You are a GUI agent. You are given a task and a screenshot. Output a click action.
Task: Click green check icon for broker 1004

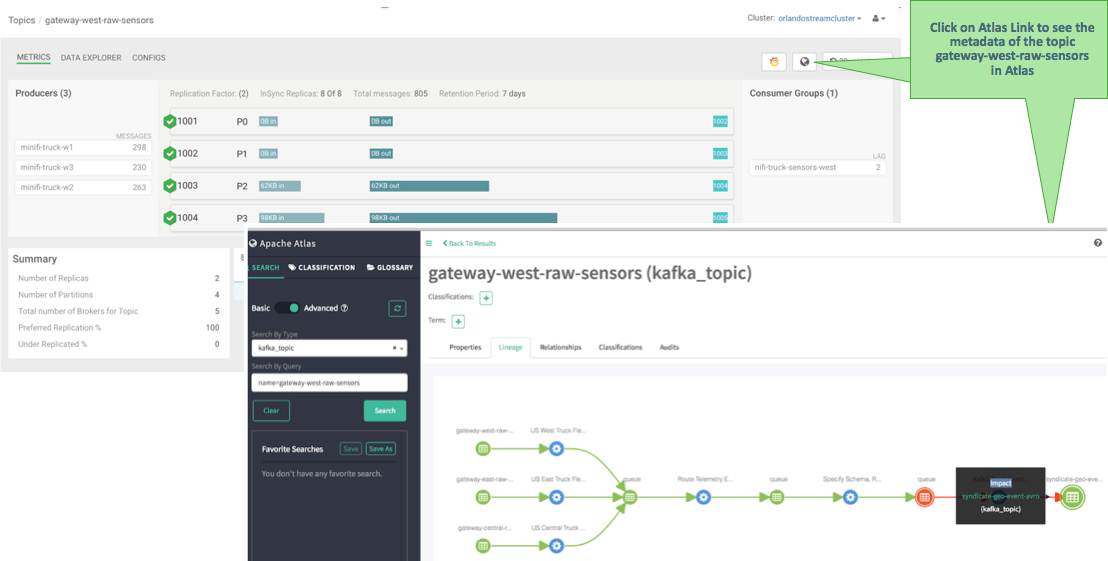(x=170, y=218)
